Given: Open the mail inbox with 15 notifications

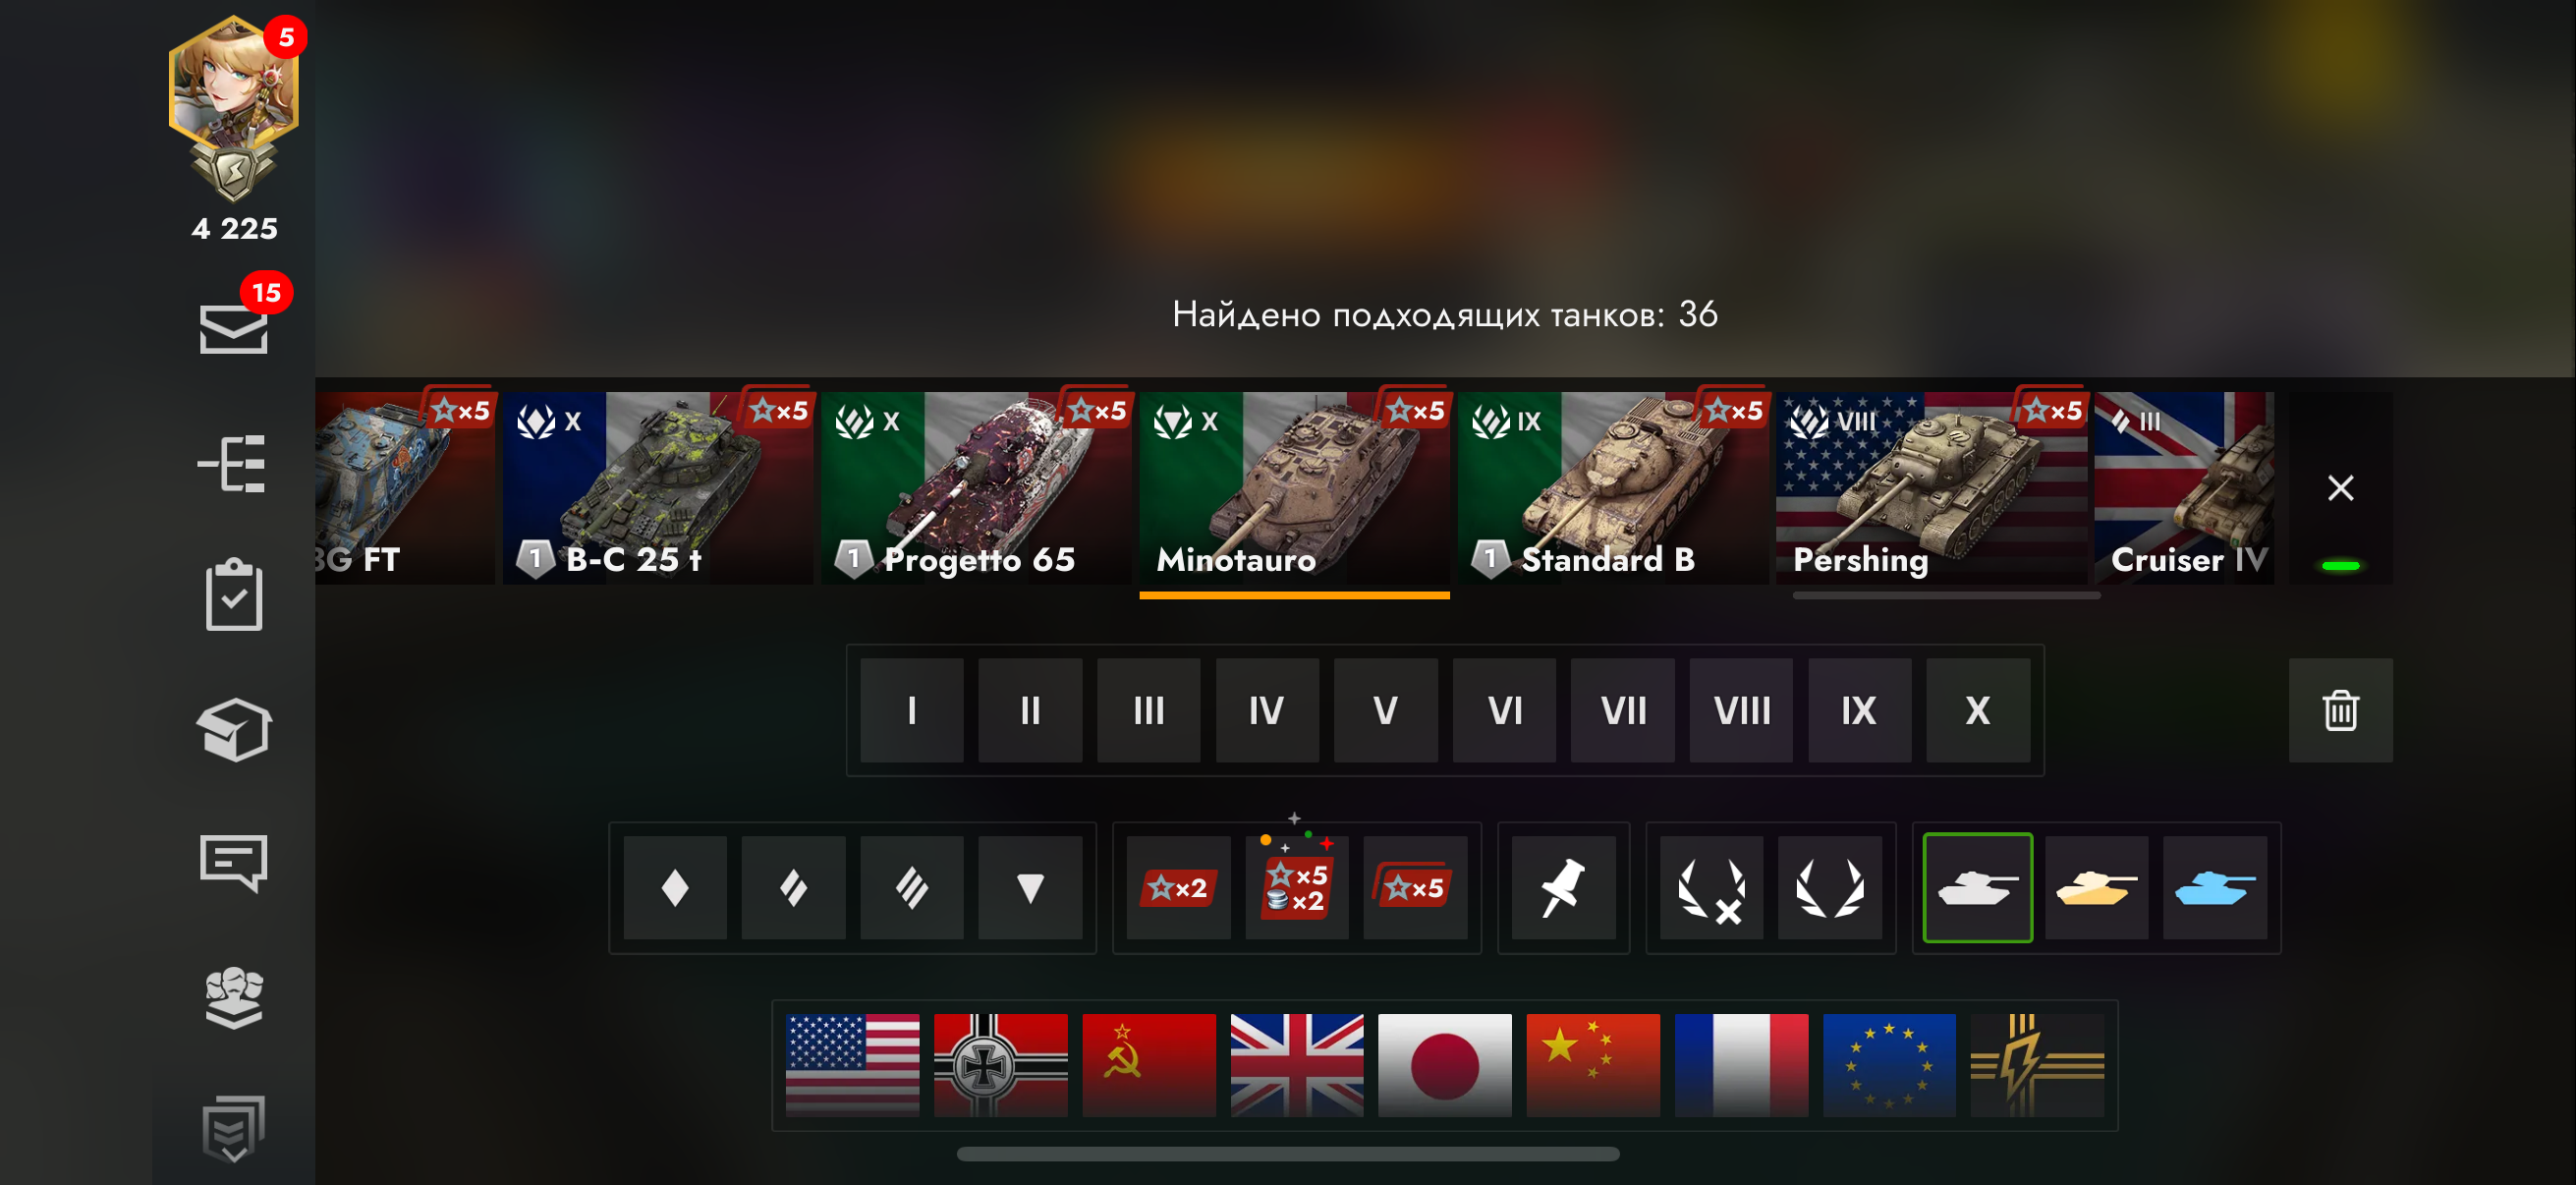Looking at the screenshot, I should tap(233, 328).
